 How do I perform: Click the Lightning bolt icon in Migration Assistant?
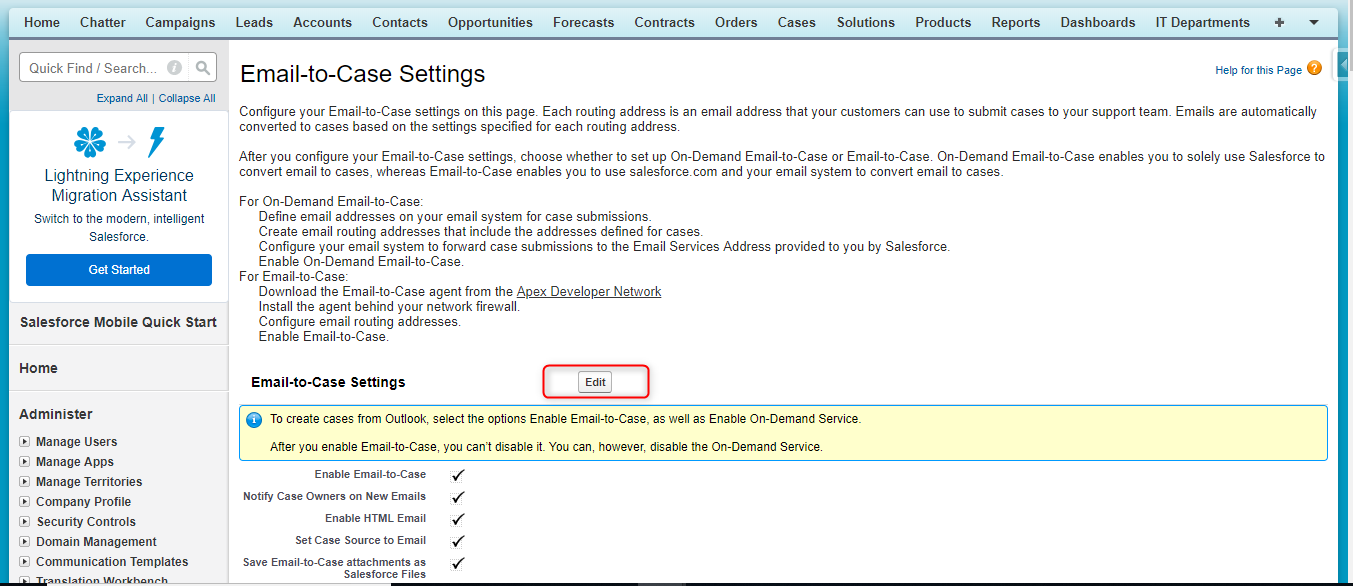pyautogui.click(x=155, y=142)
